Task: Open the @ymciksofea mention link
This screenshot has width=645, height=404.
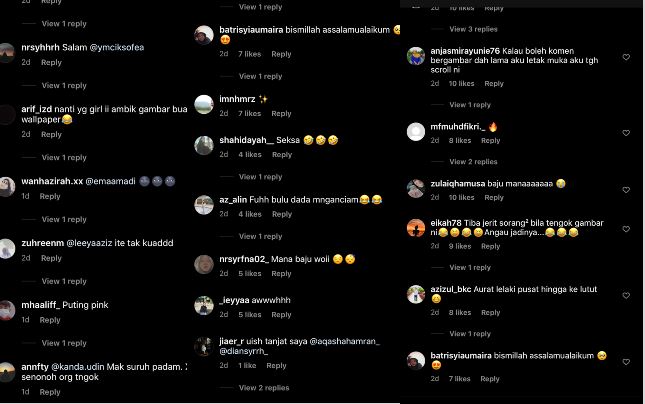Action: click(117, 48)
